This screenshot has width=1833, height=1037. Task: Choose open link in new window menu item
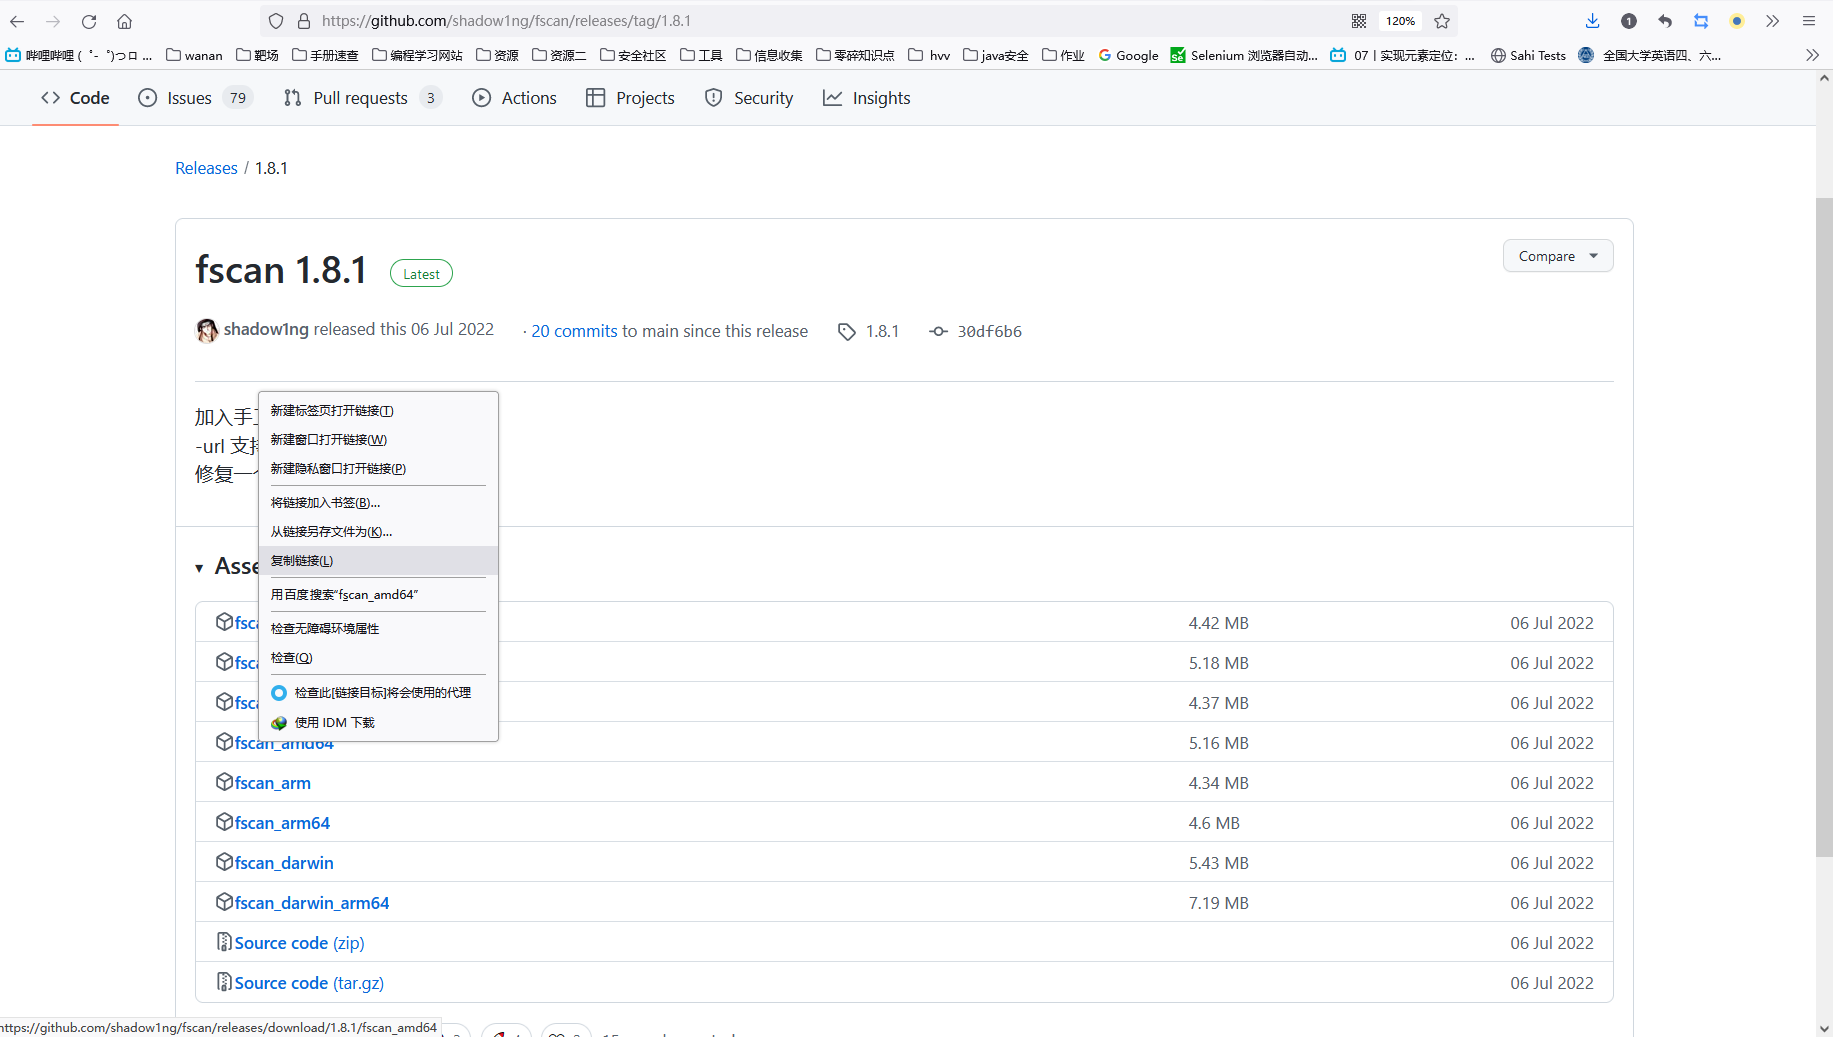pos(378,440)
